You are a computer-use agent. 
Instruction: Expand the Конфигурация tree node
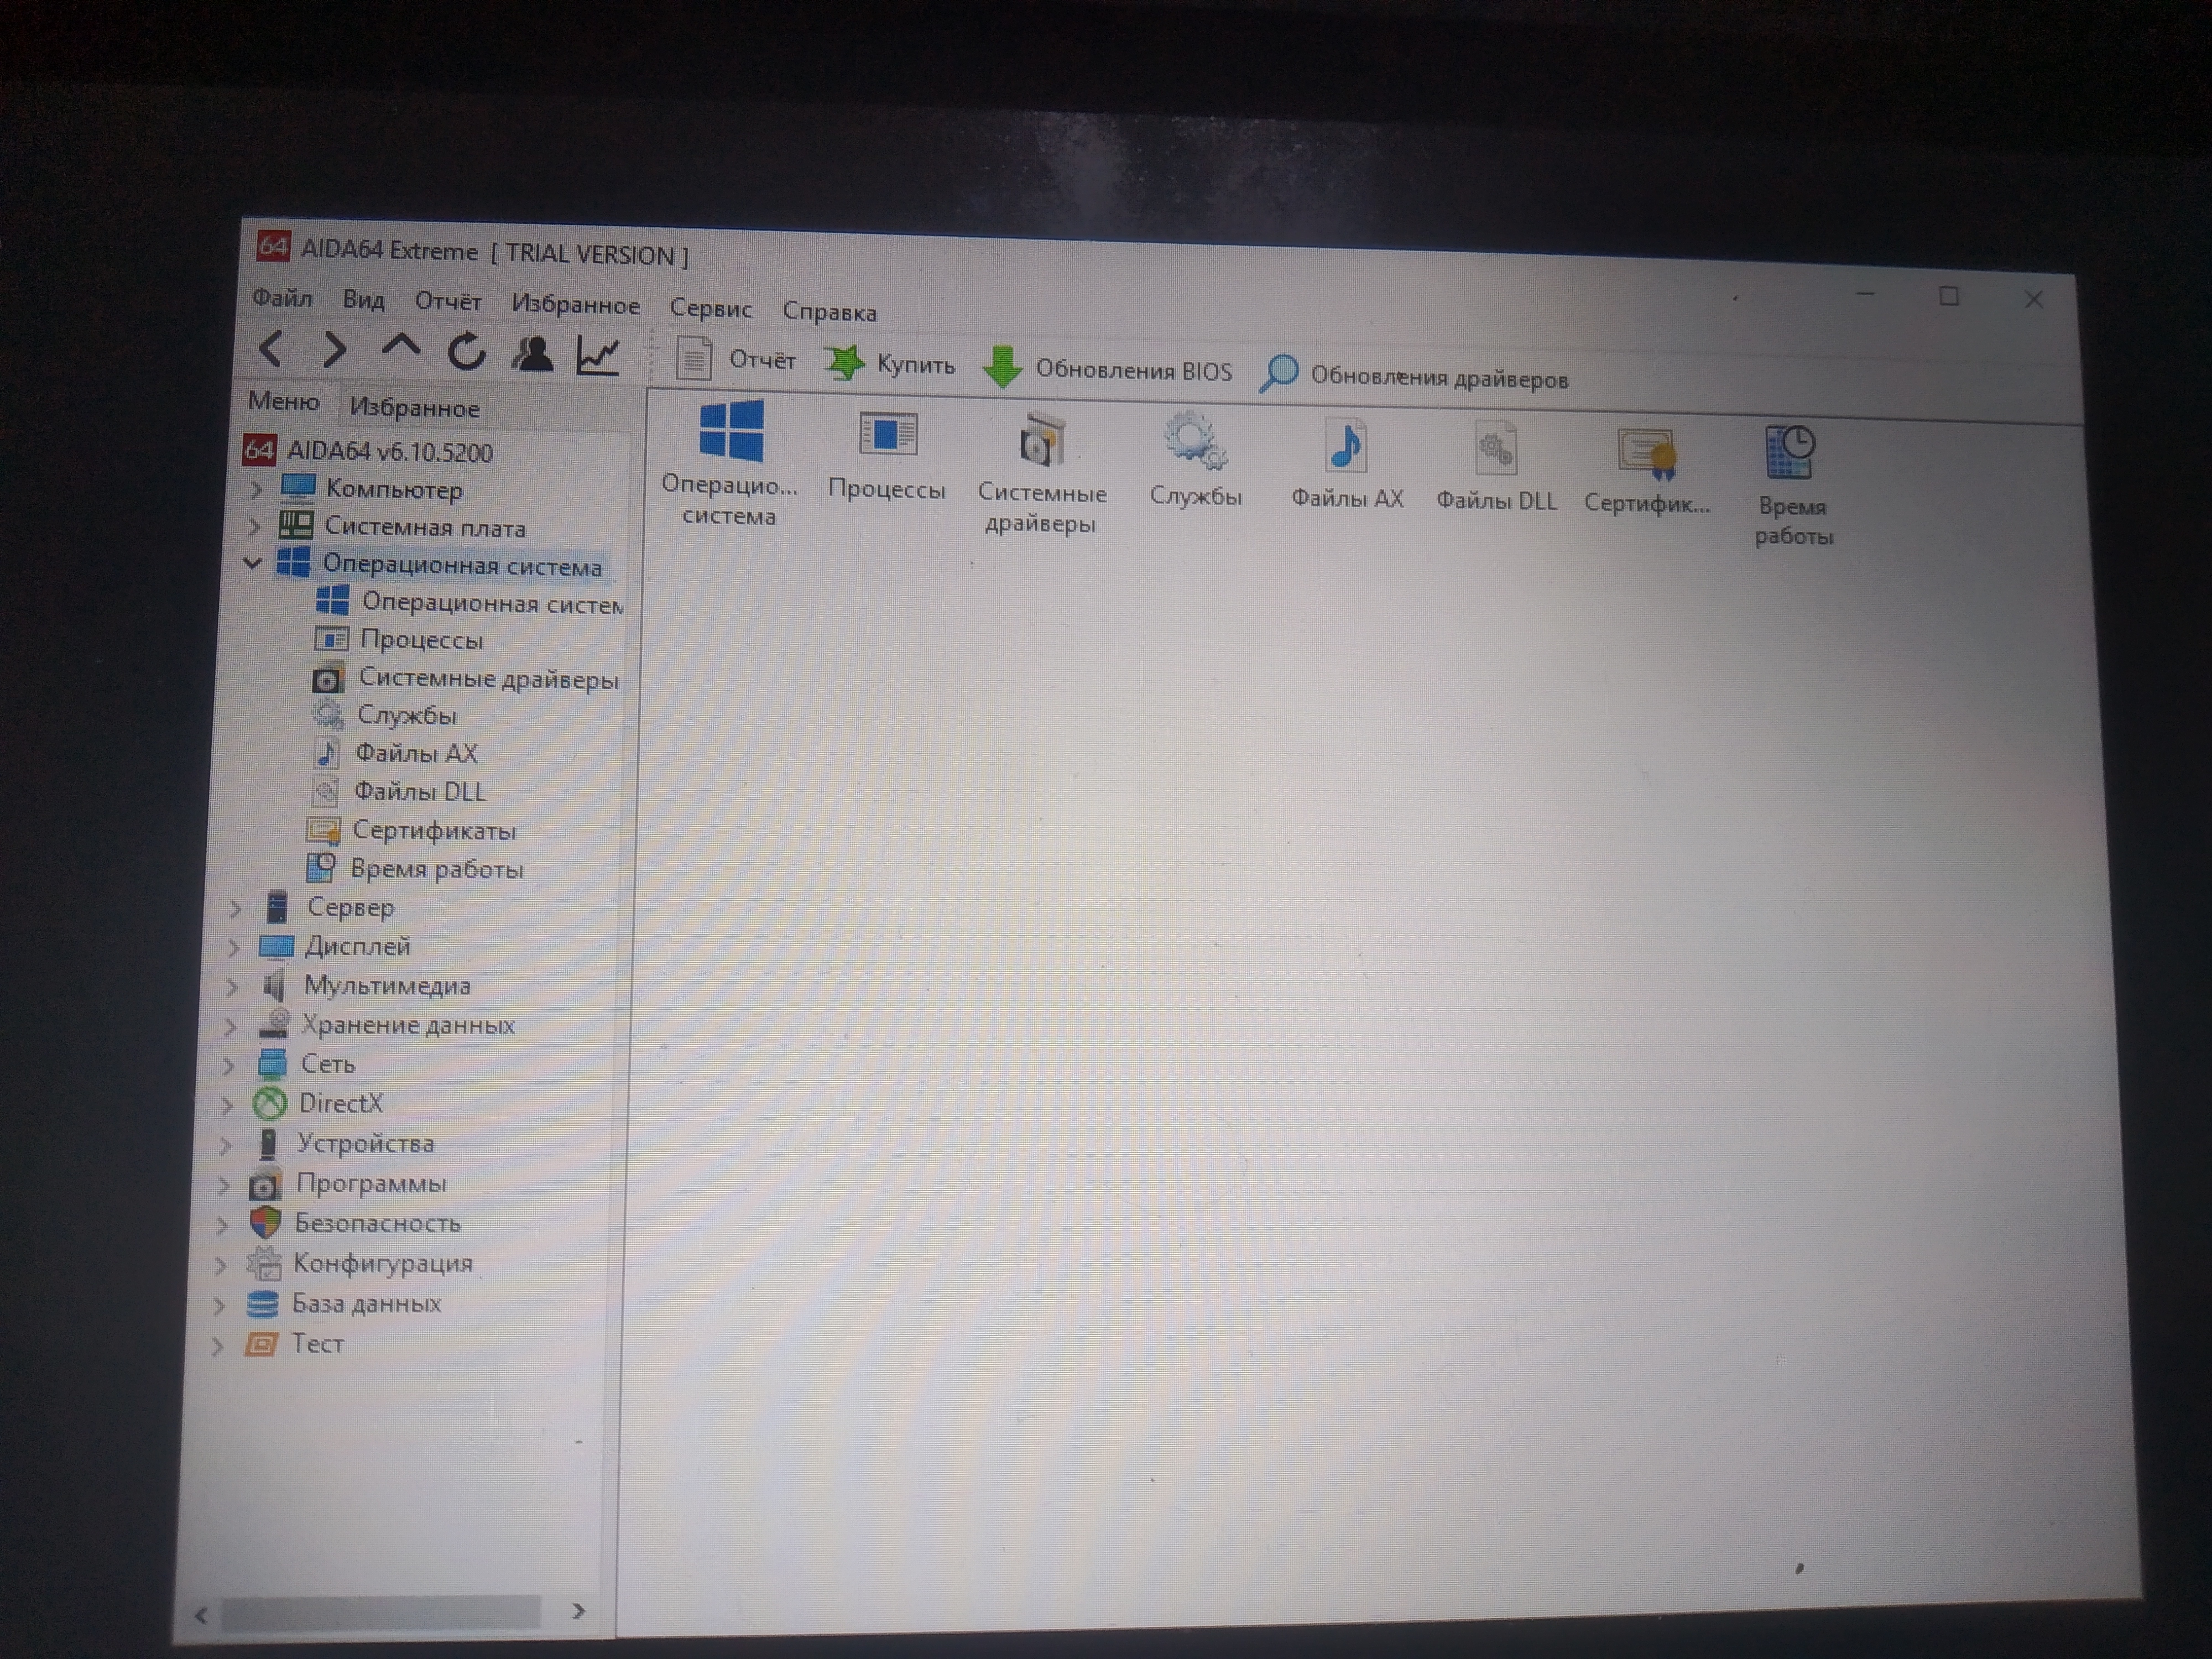click(x=220, y=1265)
